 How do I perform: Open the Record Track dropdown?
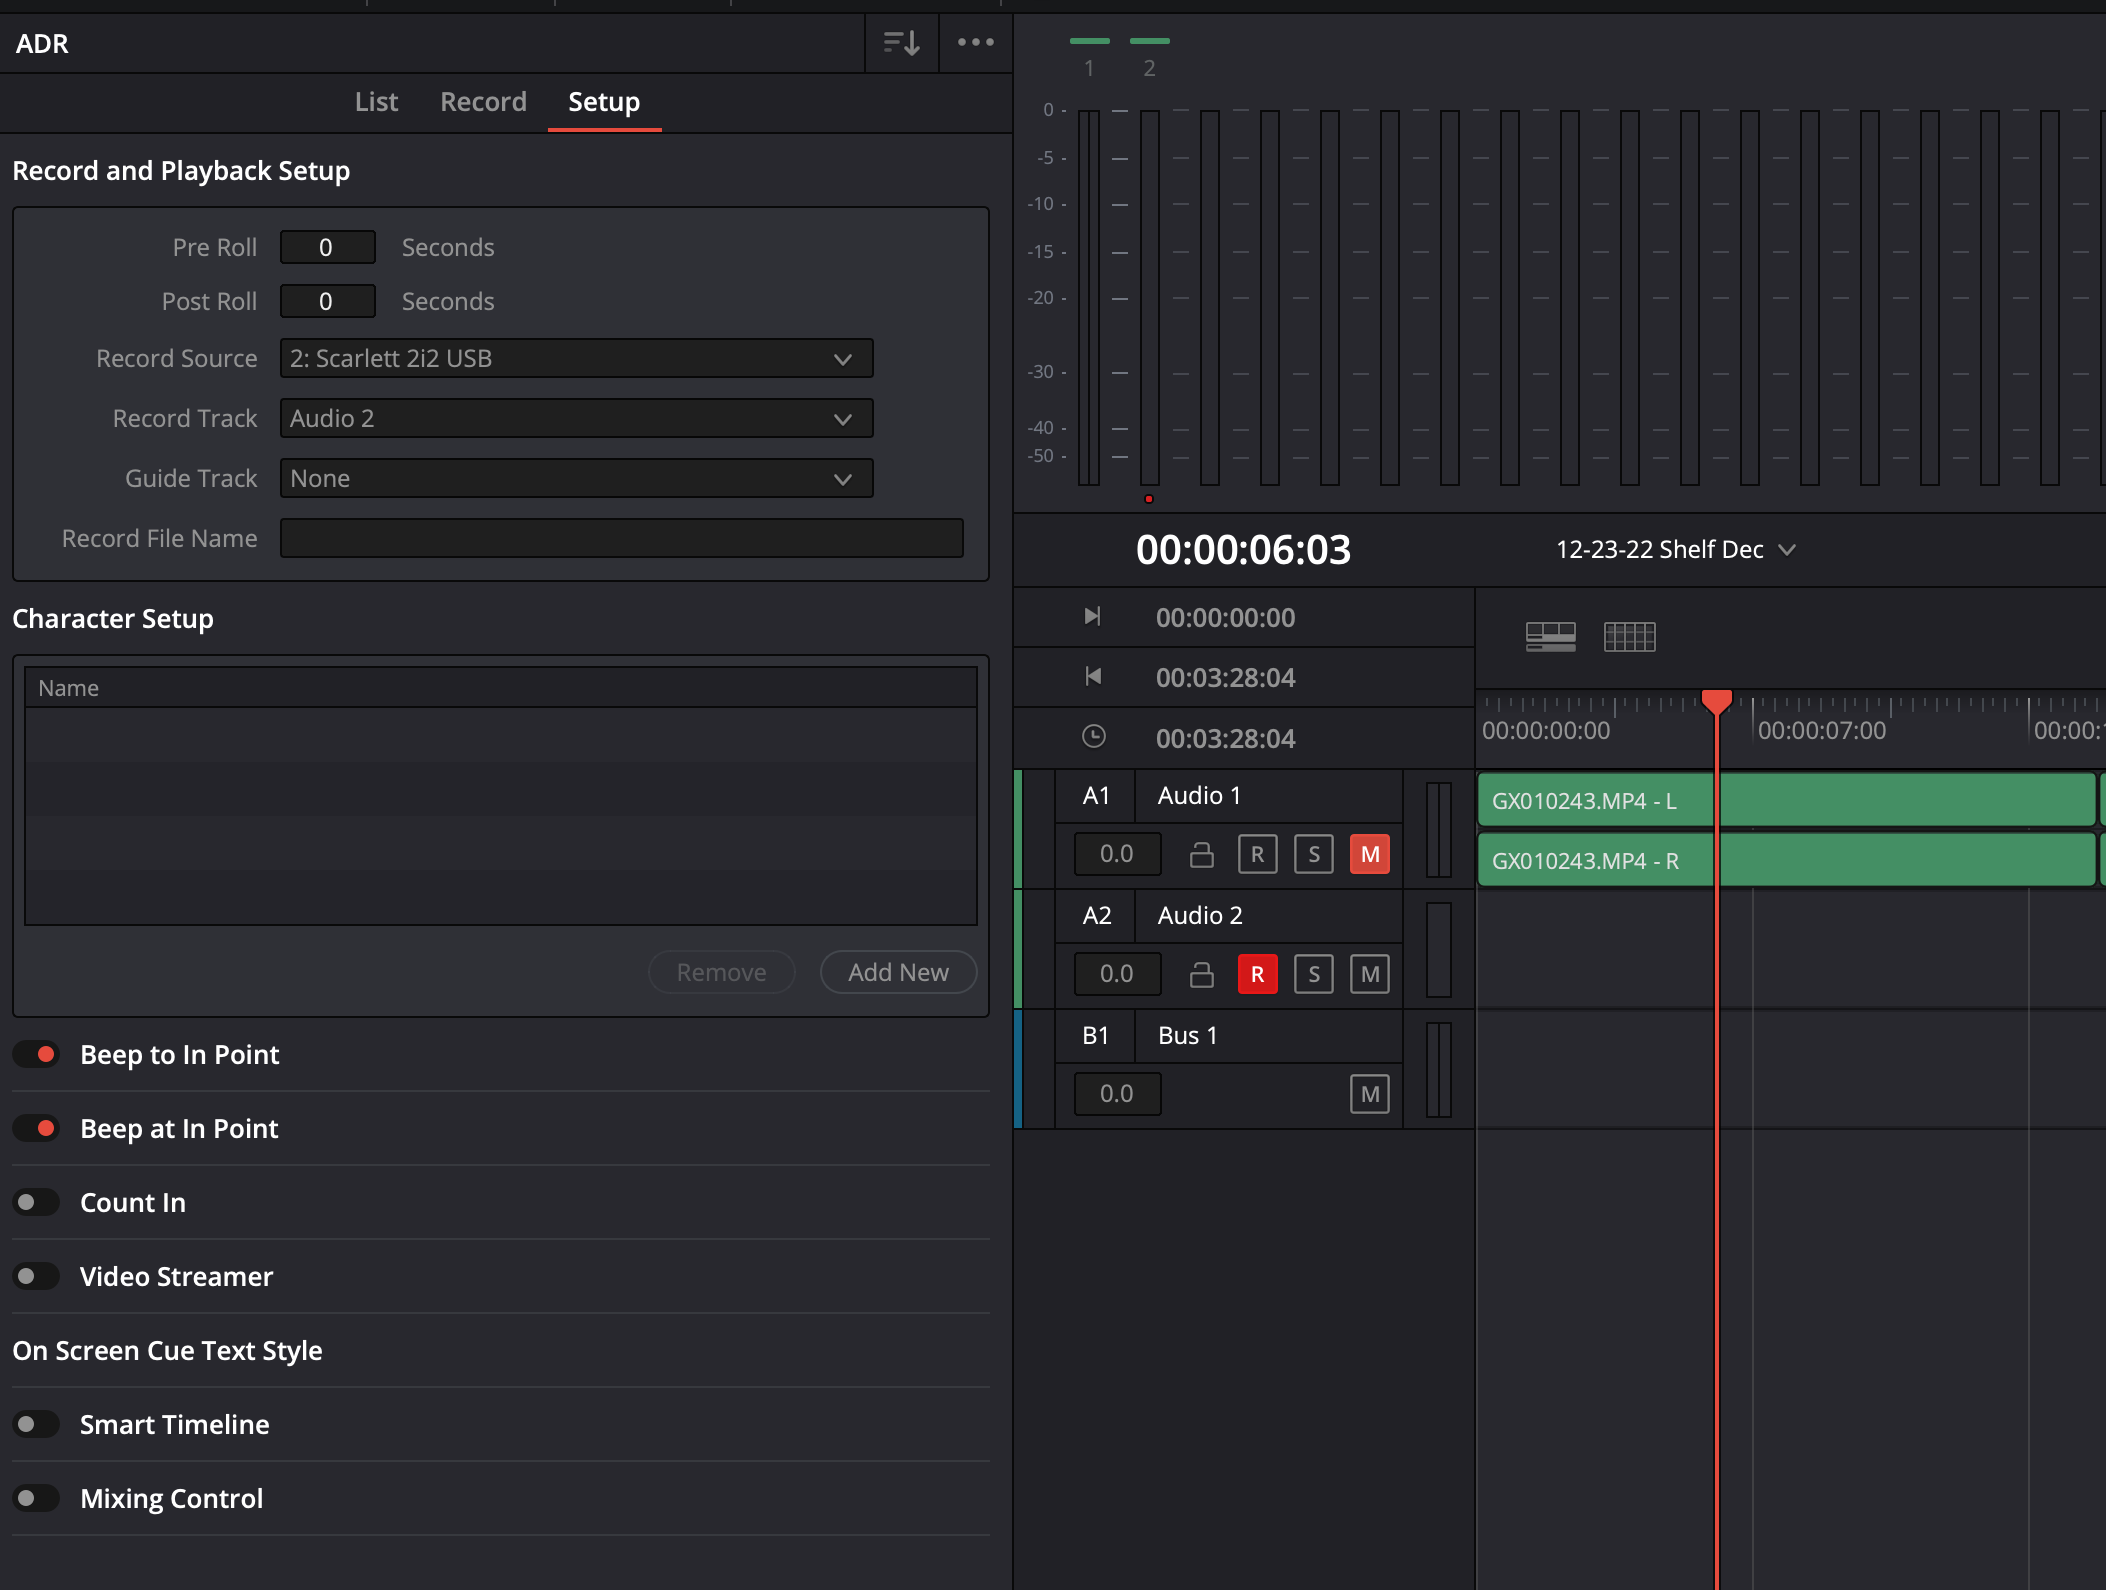[576, 418]
